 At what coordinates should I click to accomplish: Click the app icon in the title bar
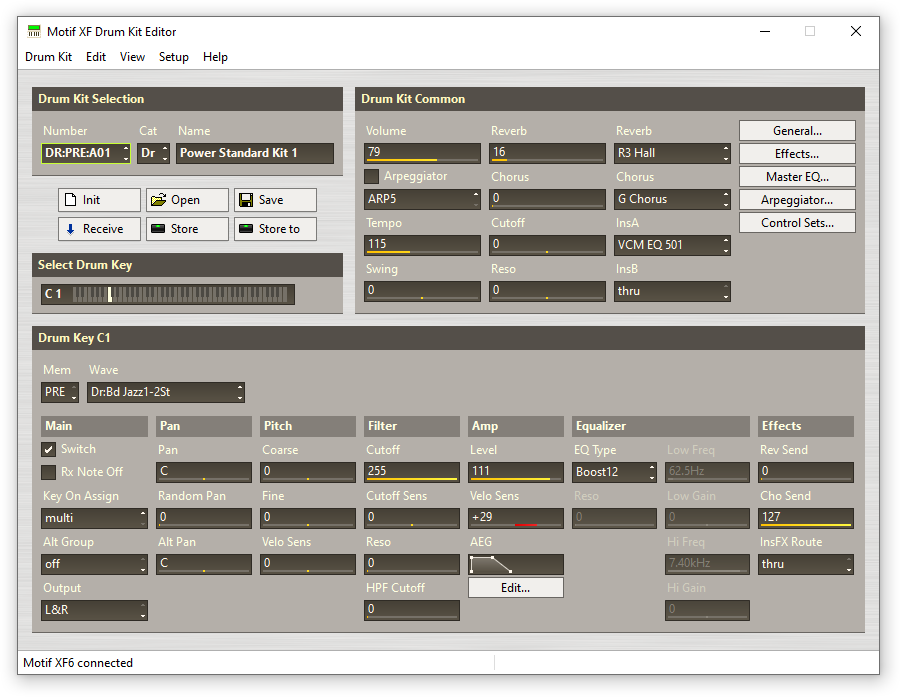34,31
